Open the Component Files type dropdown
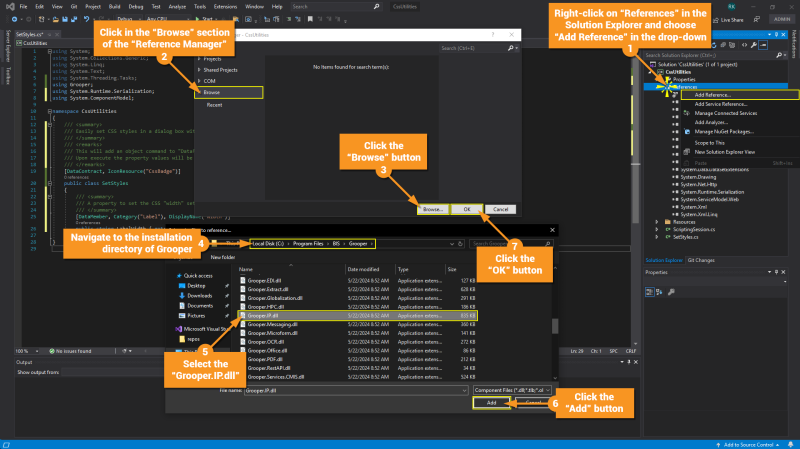The image size is (800, 449). [512, 390]
